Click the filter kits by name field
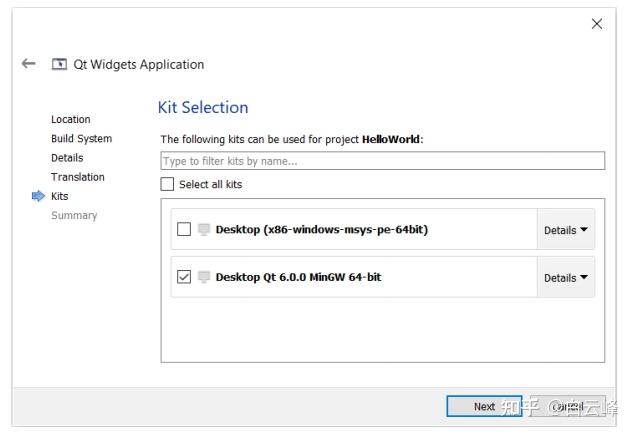Image resolution: width=635 pixels, height=434 pixels. 382,161
